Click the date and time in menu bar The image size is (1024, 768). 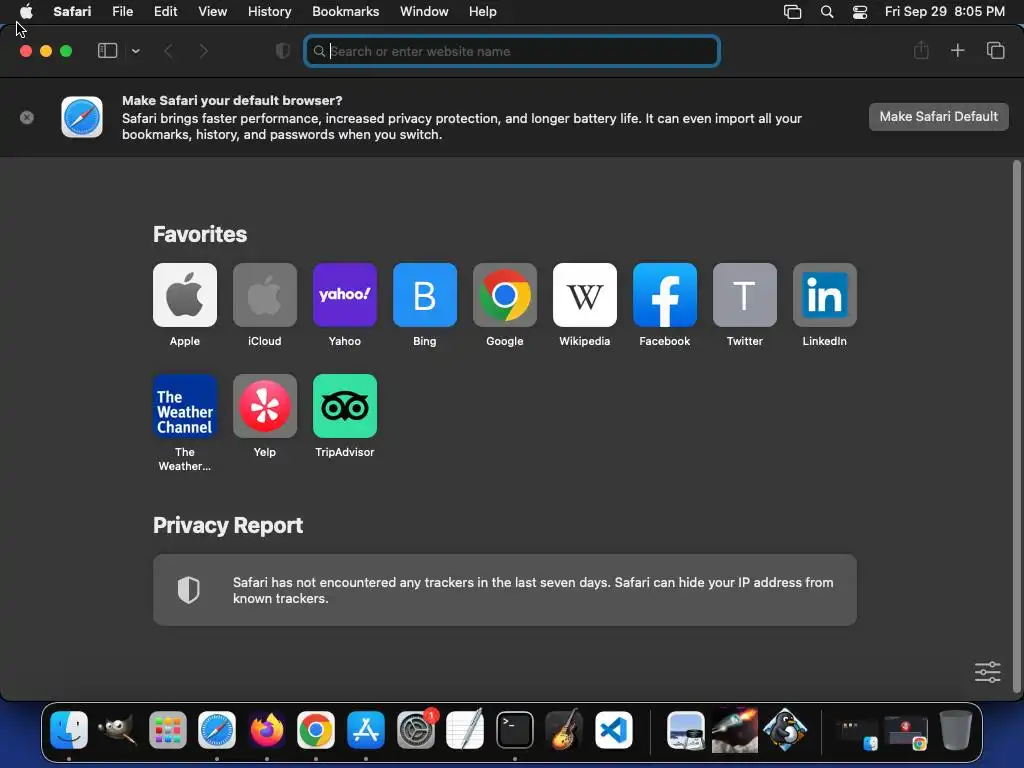[x=944, y=12]
